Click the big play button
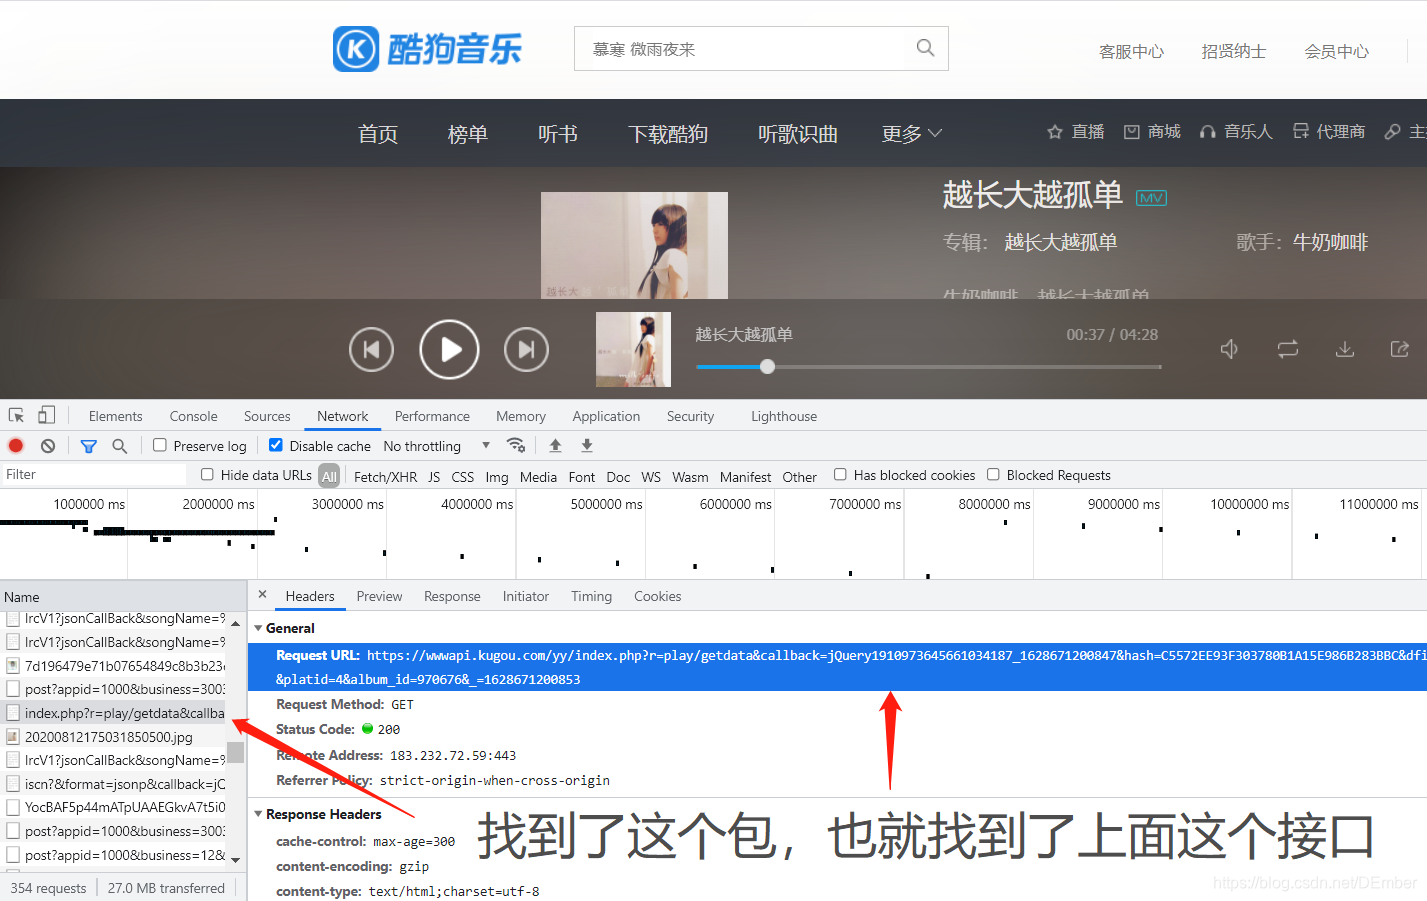Screen dimensions: 1427x901 (449, 349)
